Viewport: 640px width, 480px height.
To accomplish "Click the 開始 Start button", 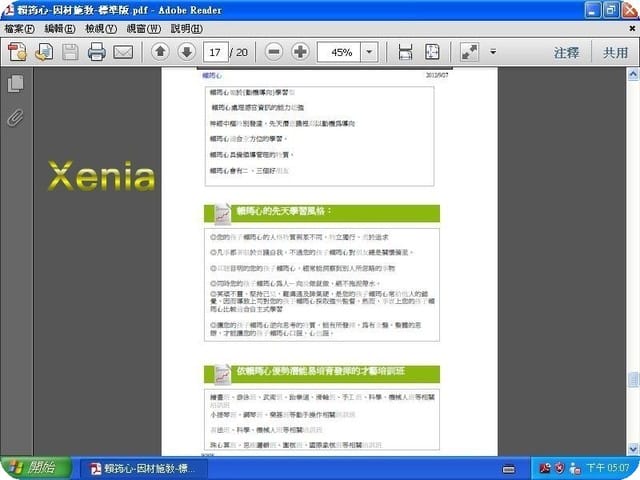I will 36,468.
